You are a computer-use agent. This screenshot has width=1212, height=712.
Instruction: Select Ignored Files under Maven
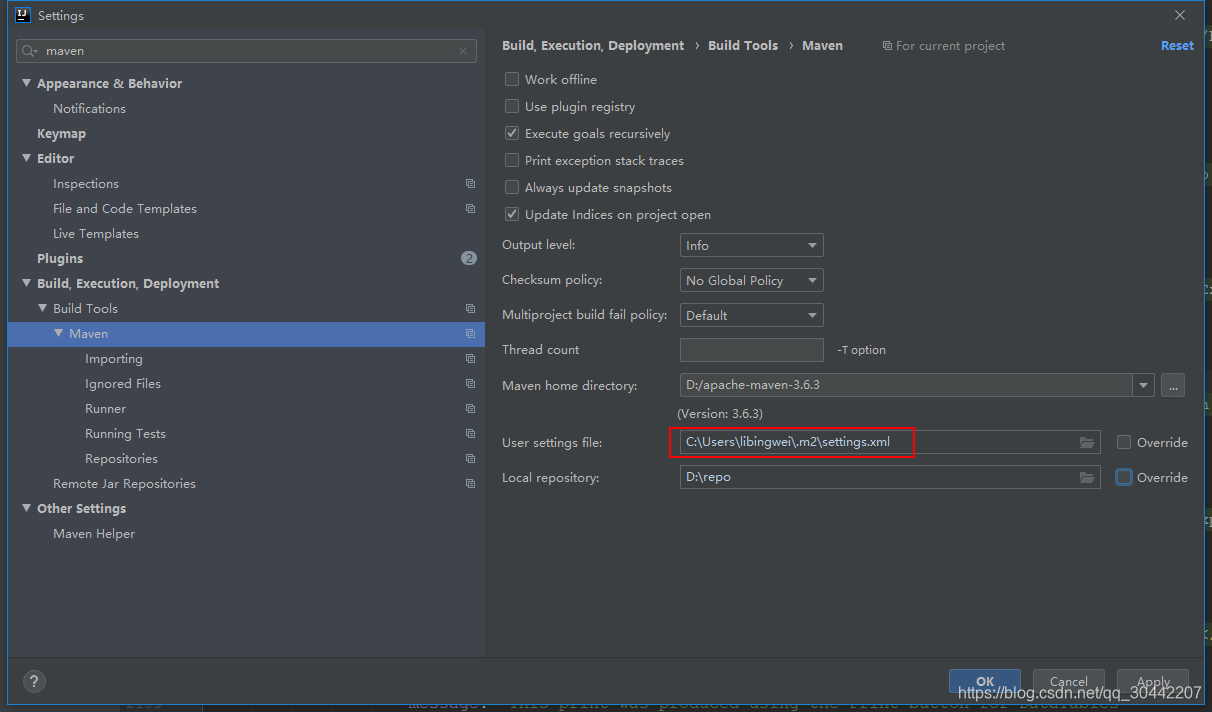click(x=123, y=384)
